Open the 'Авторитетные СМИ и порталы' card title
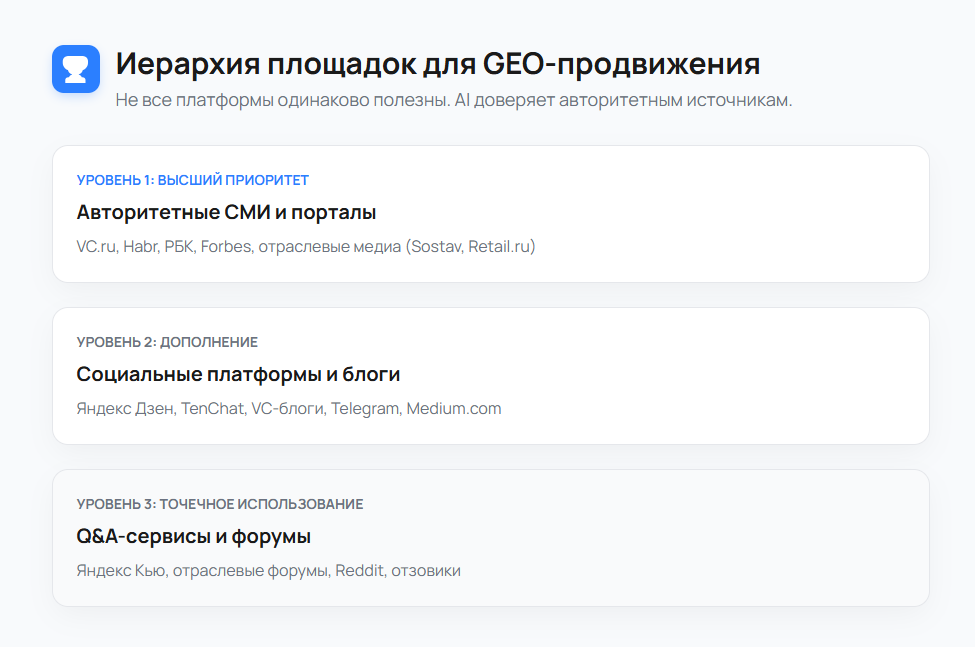975x647 pixels. click(226, 213)
